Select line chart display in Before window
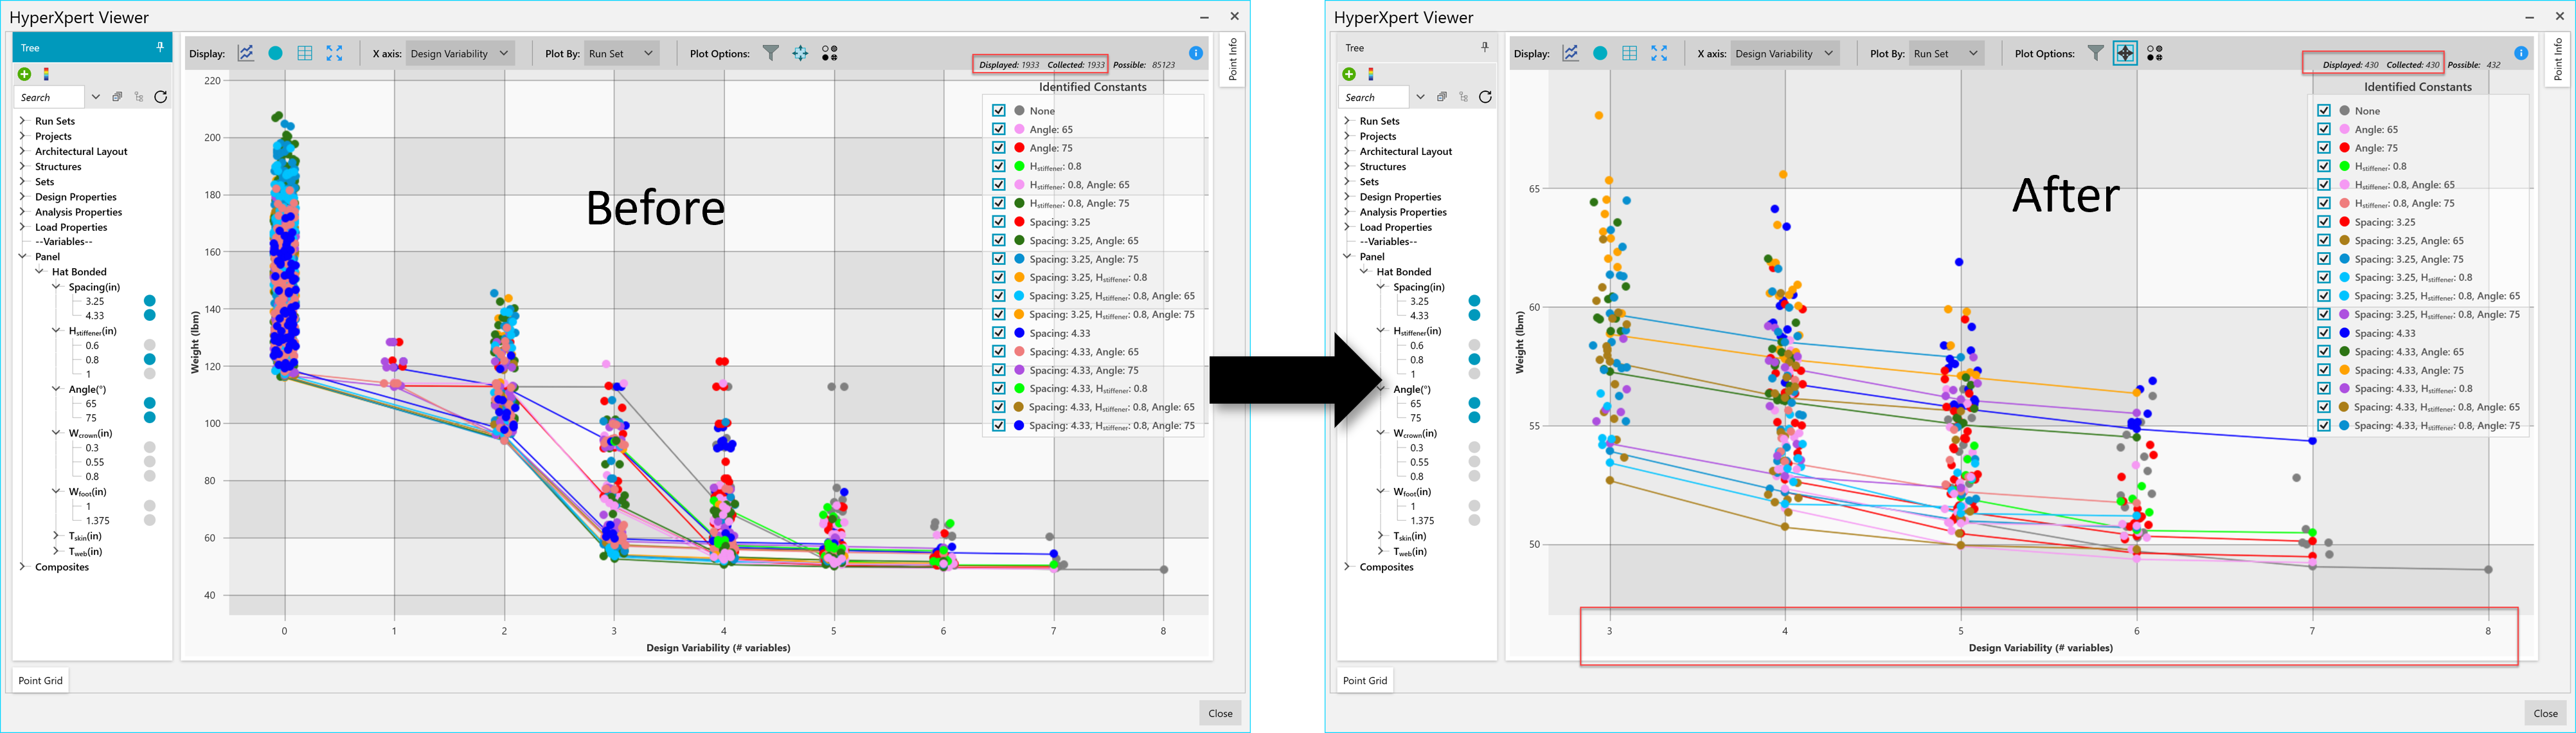Screen dimensions: 2576x733 pos(246,53)
